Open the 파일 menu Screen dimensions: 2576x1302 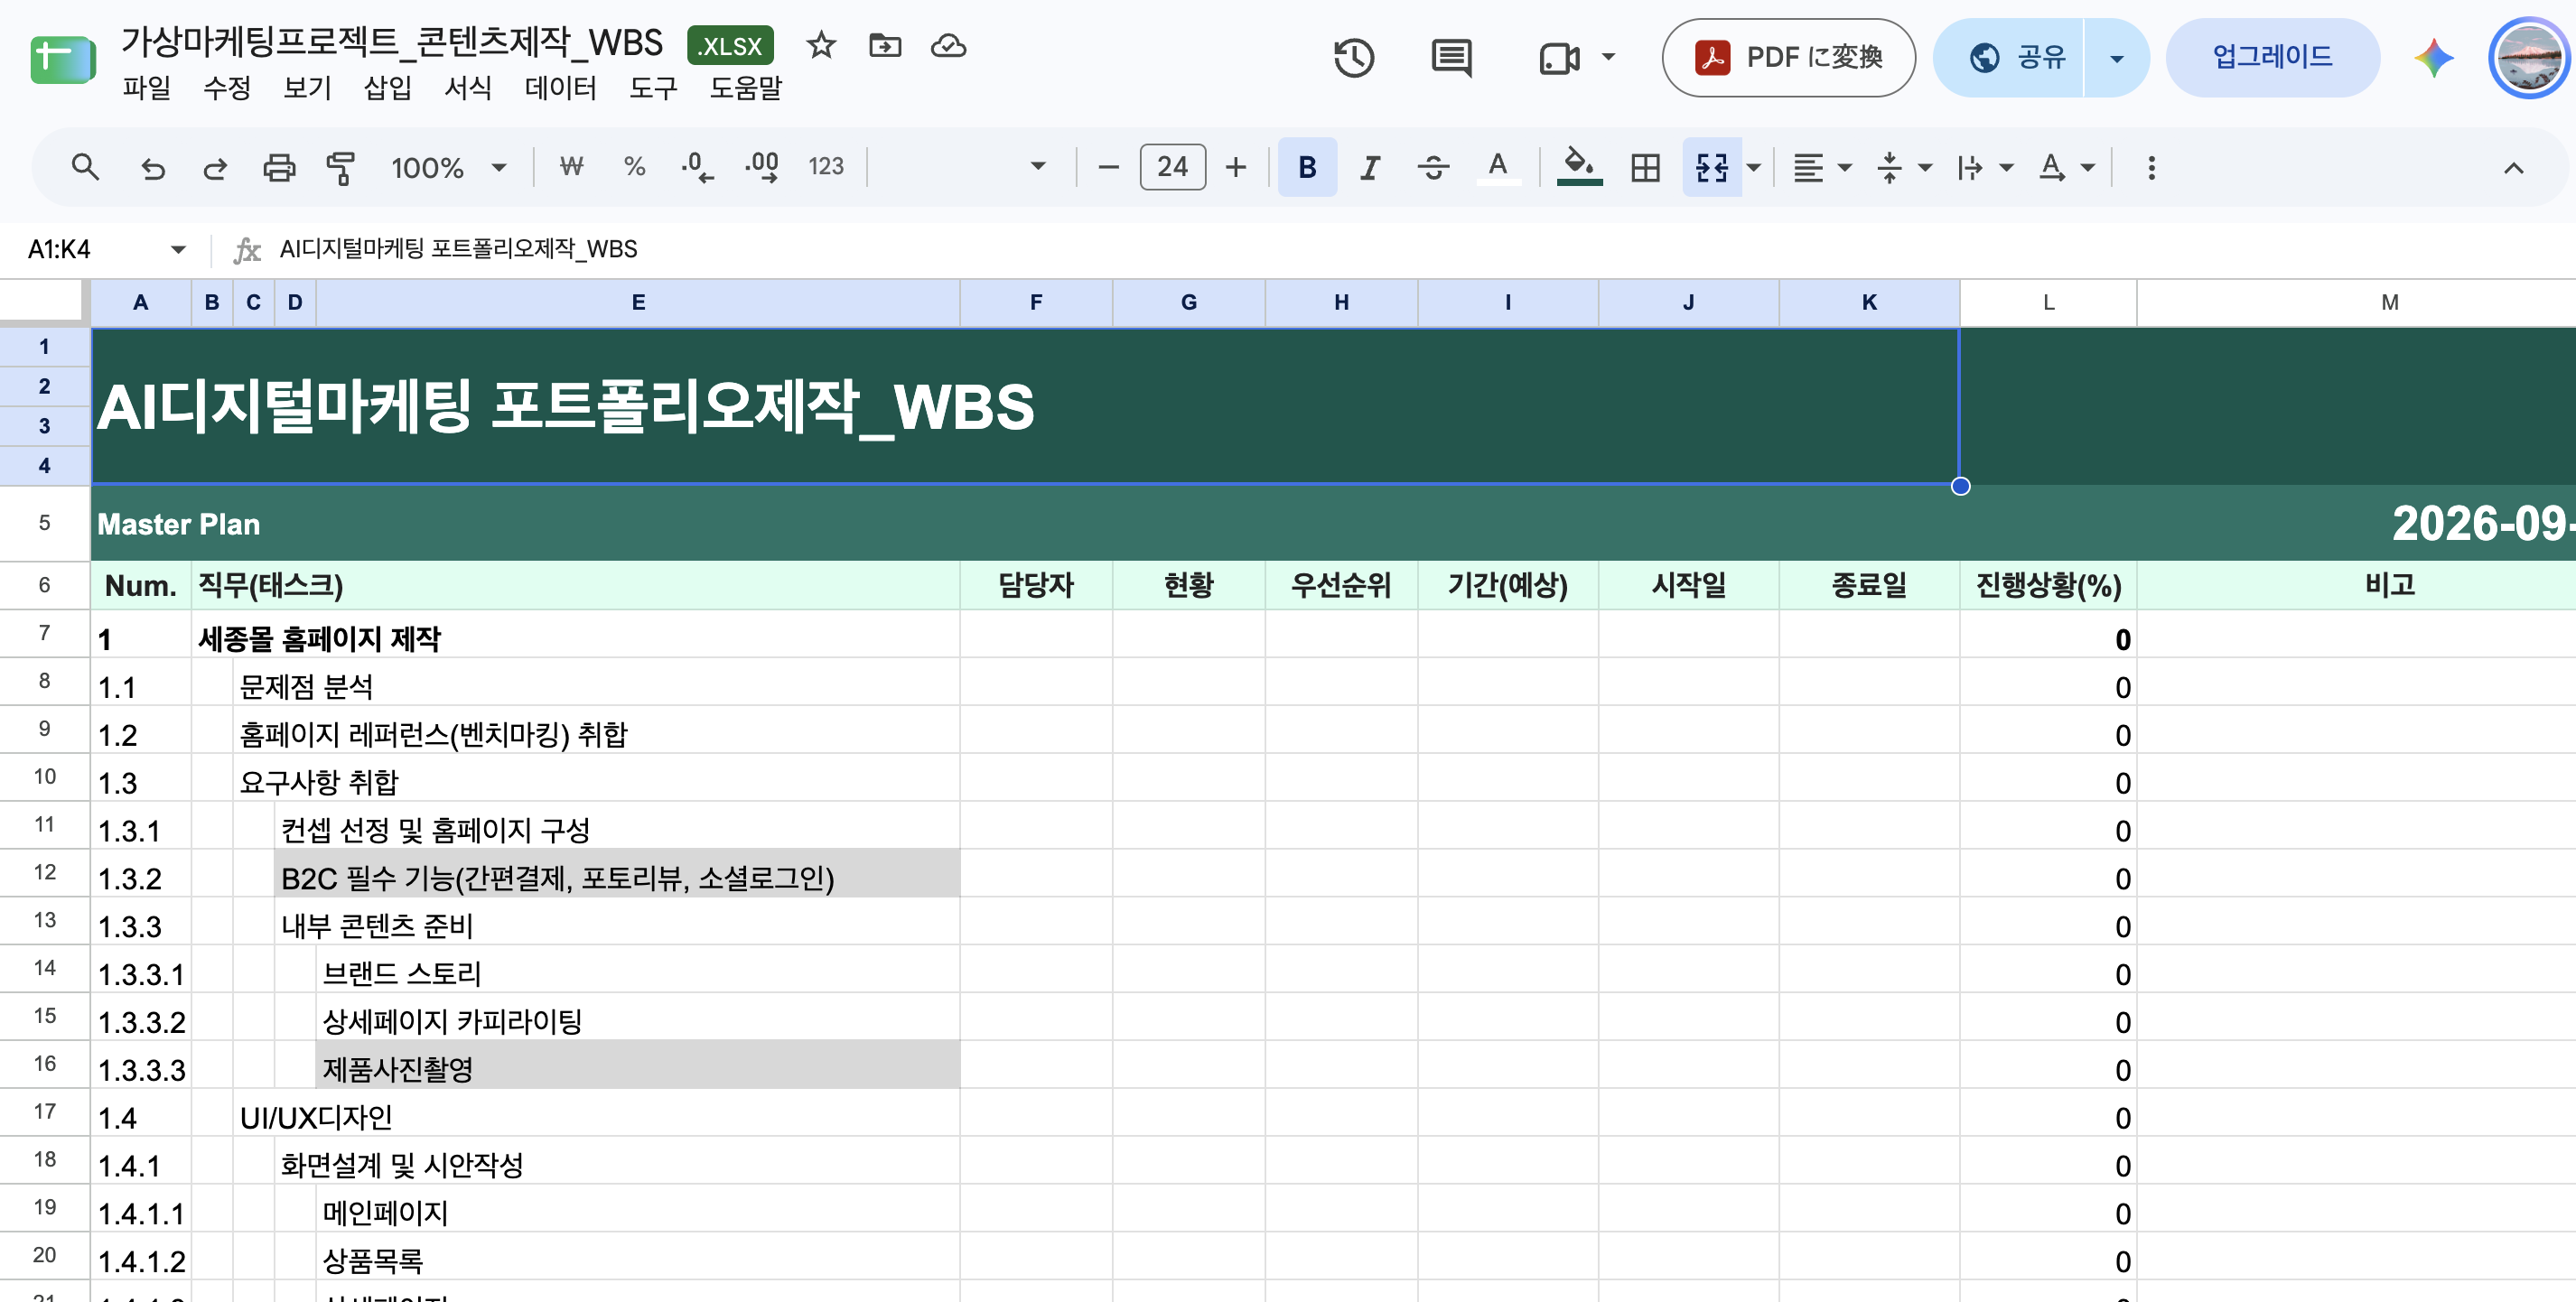pyautogui.click(x=147, y=88)
